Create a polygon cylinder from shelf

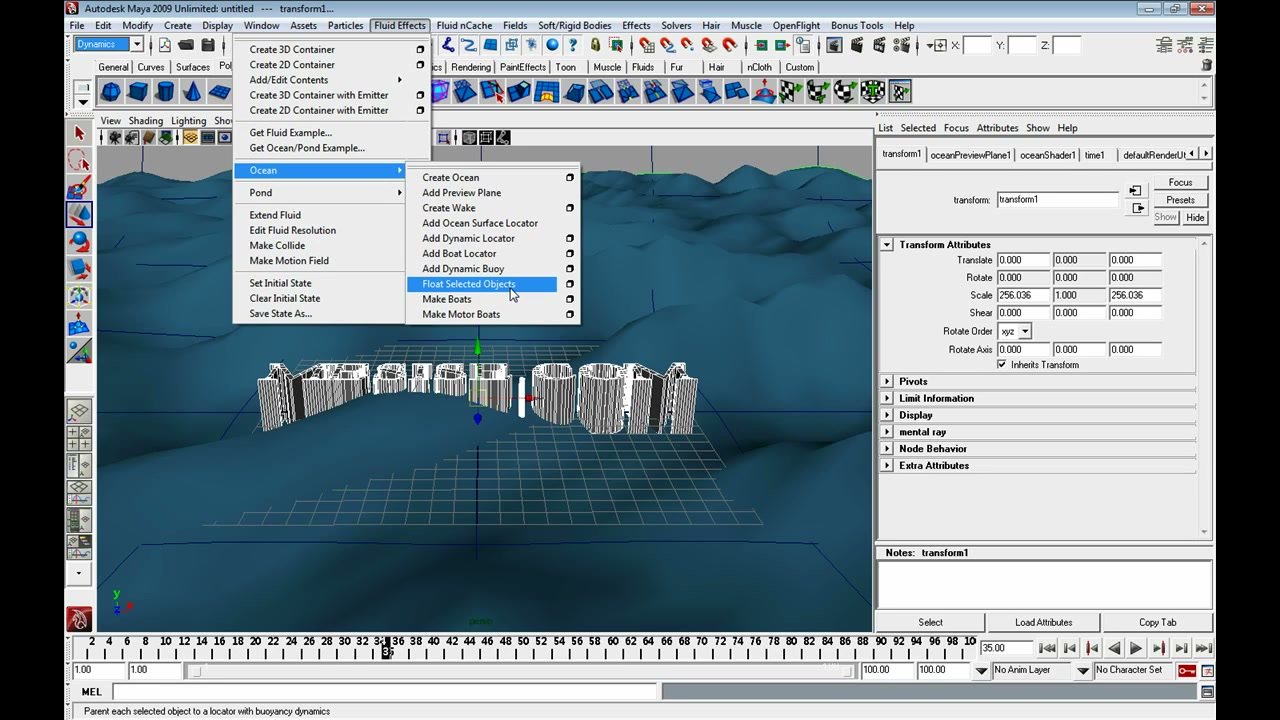click(x=165, y=92)
